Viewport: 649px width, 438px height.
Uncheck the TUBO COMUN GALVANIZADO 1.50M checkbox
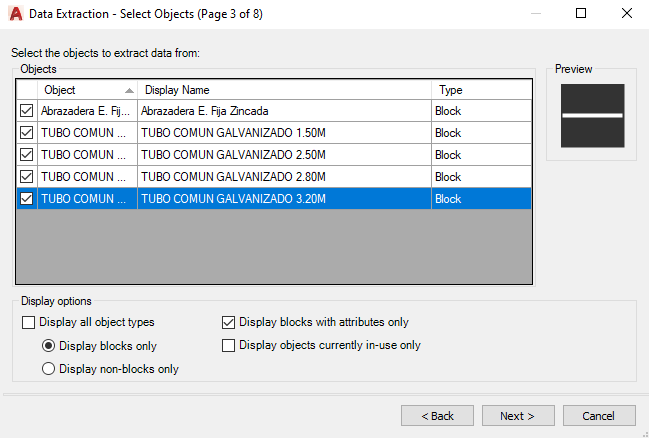click(27, 133)
